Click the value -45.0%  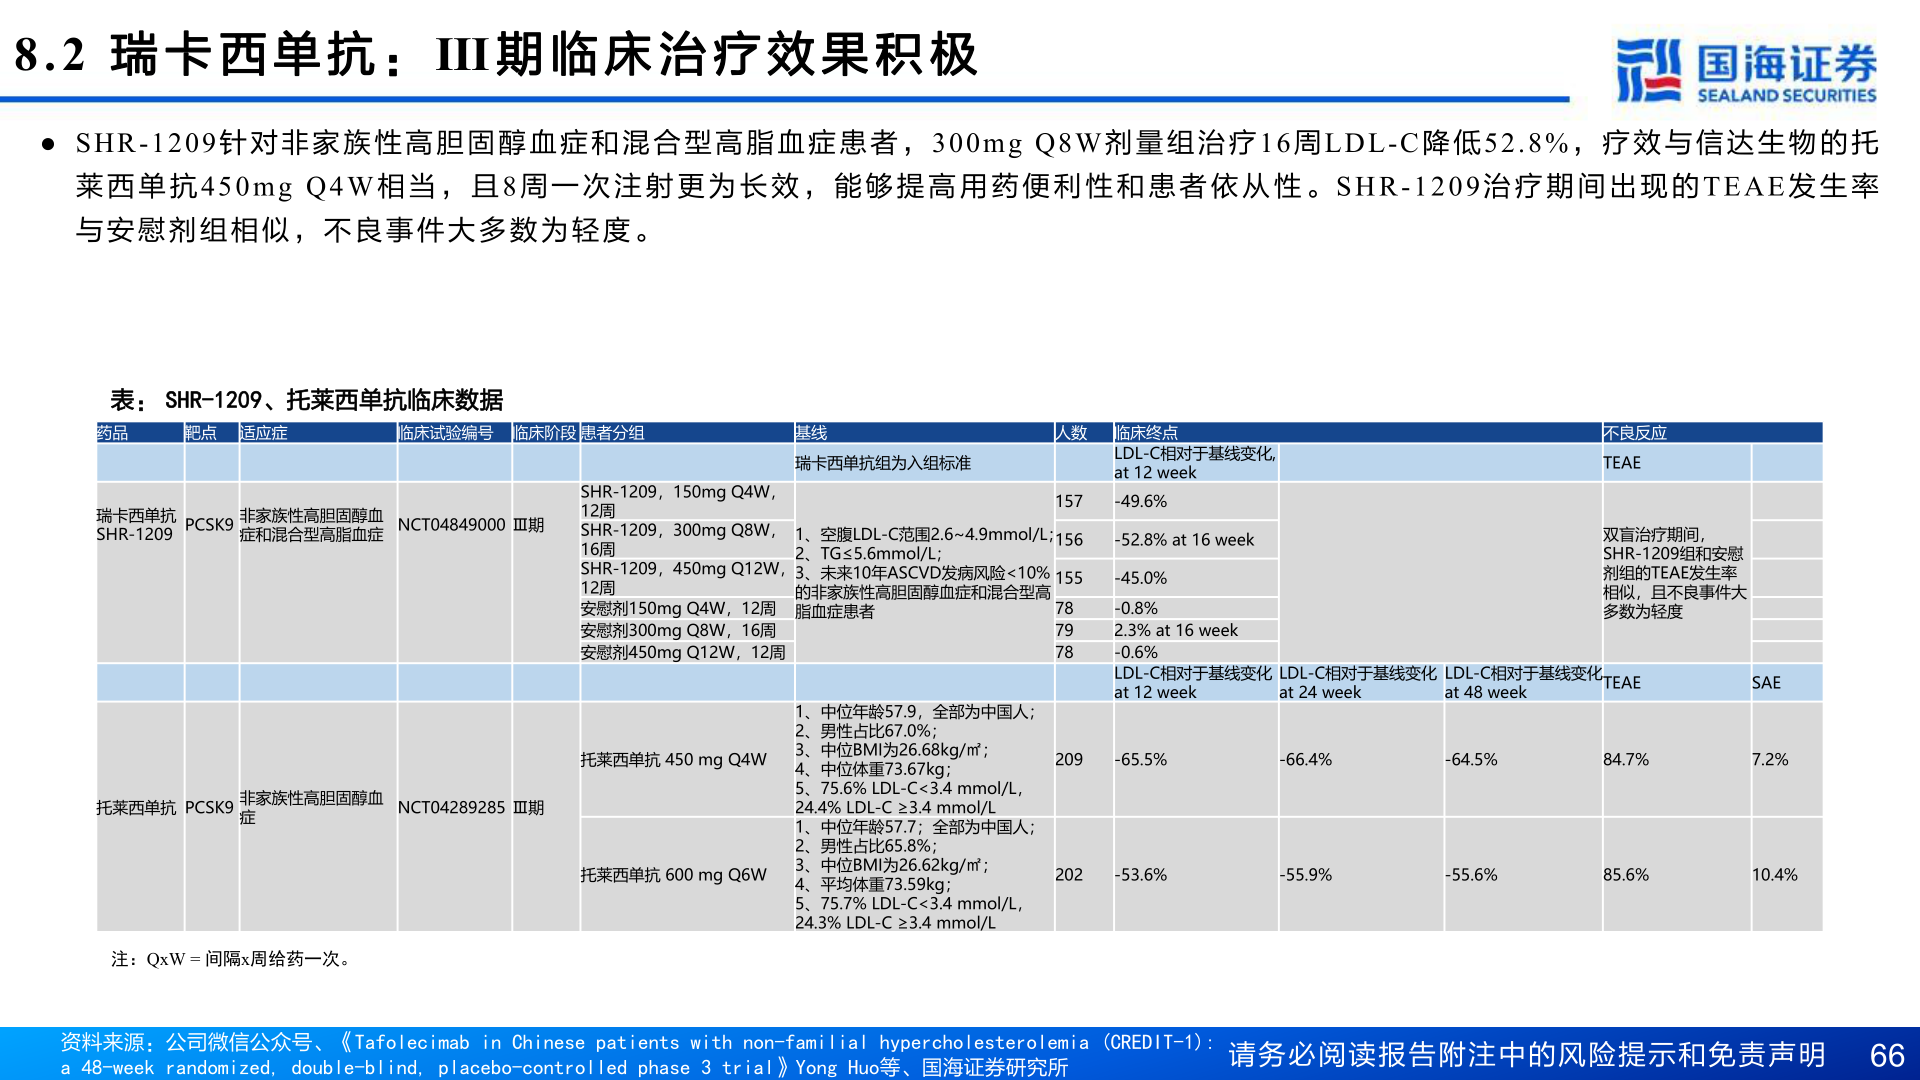[1141, 578]
